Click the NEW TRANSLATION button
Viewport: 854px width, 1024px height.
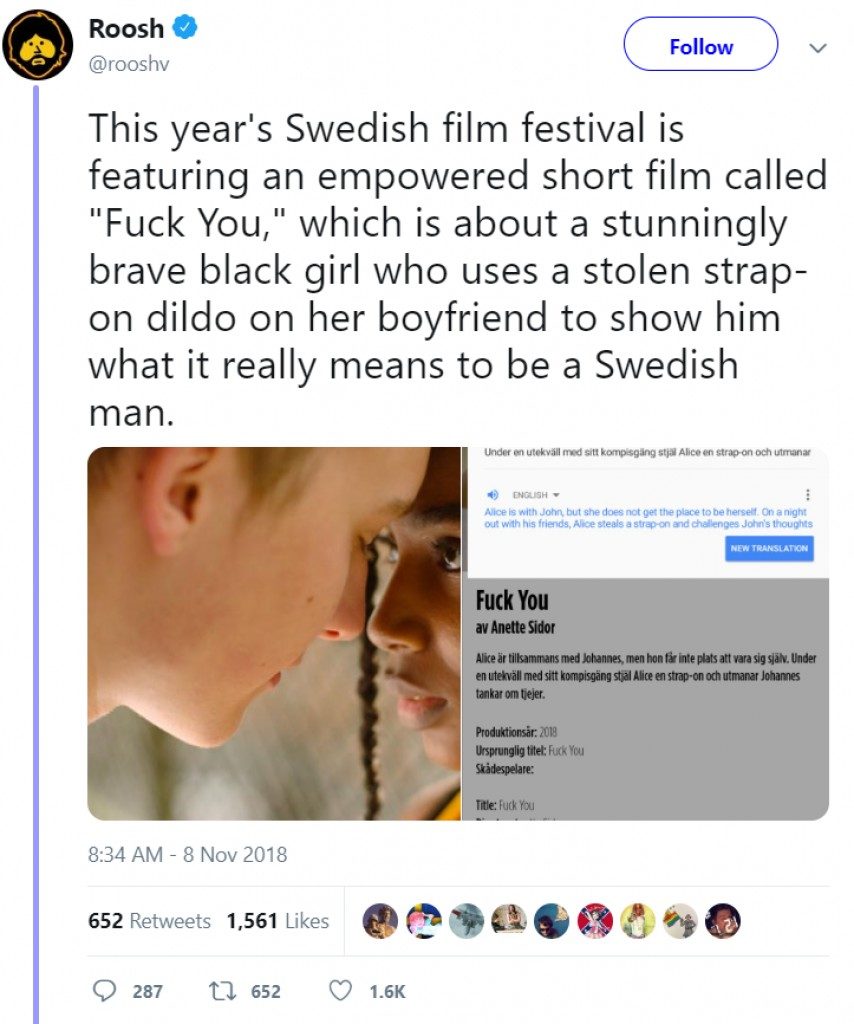click(769, 549)
